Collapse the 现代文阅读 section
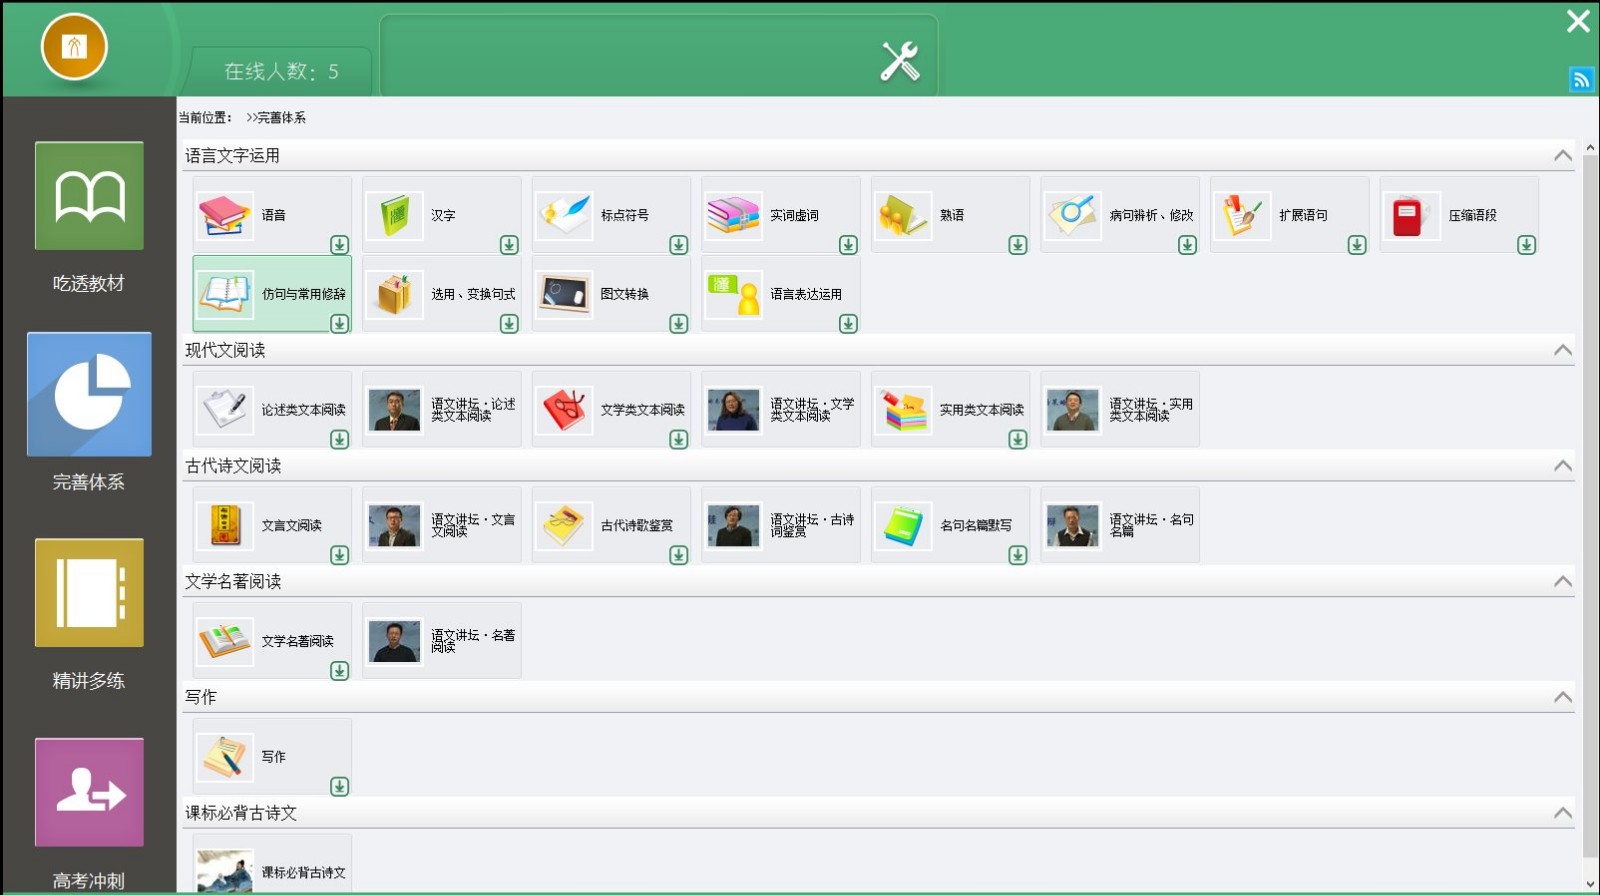 coord(1563,350)
